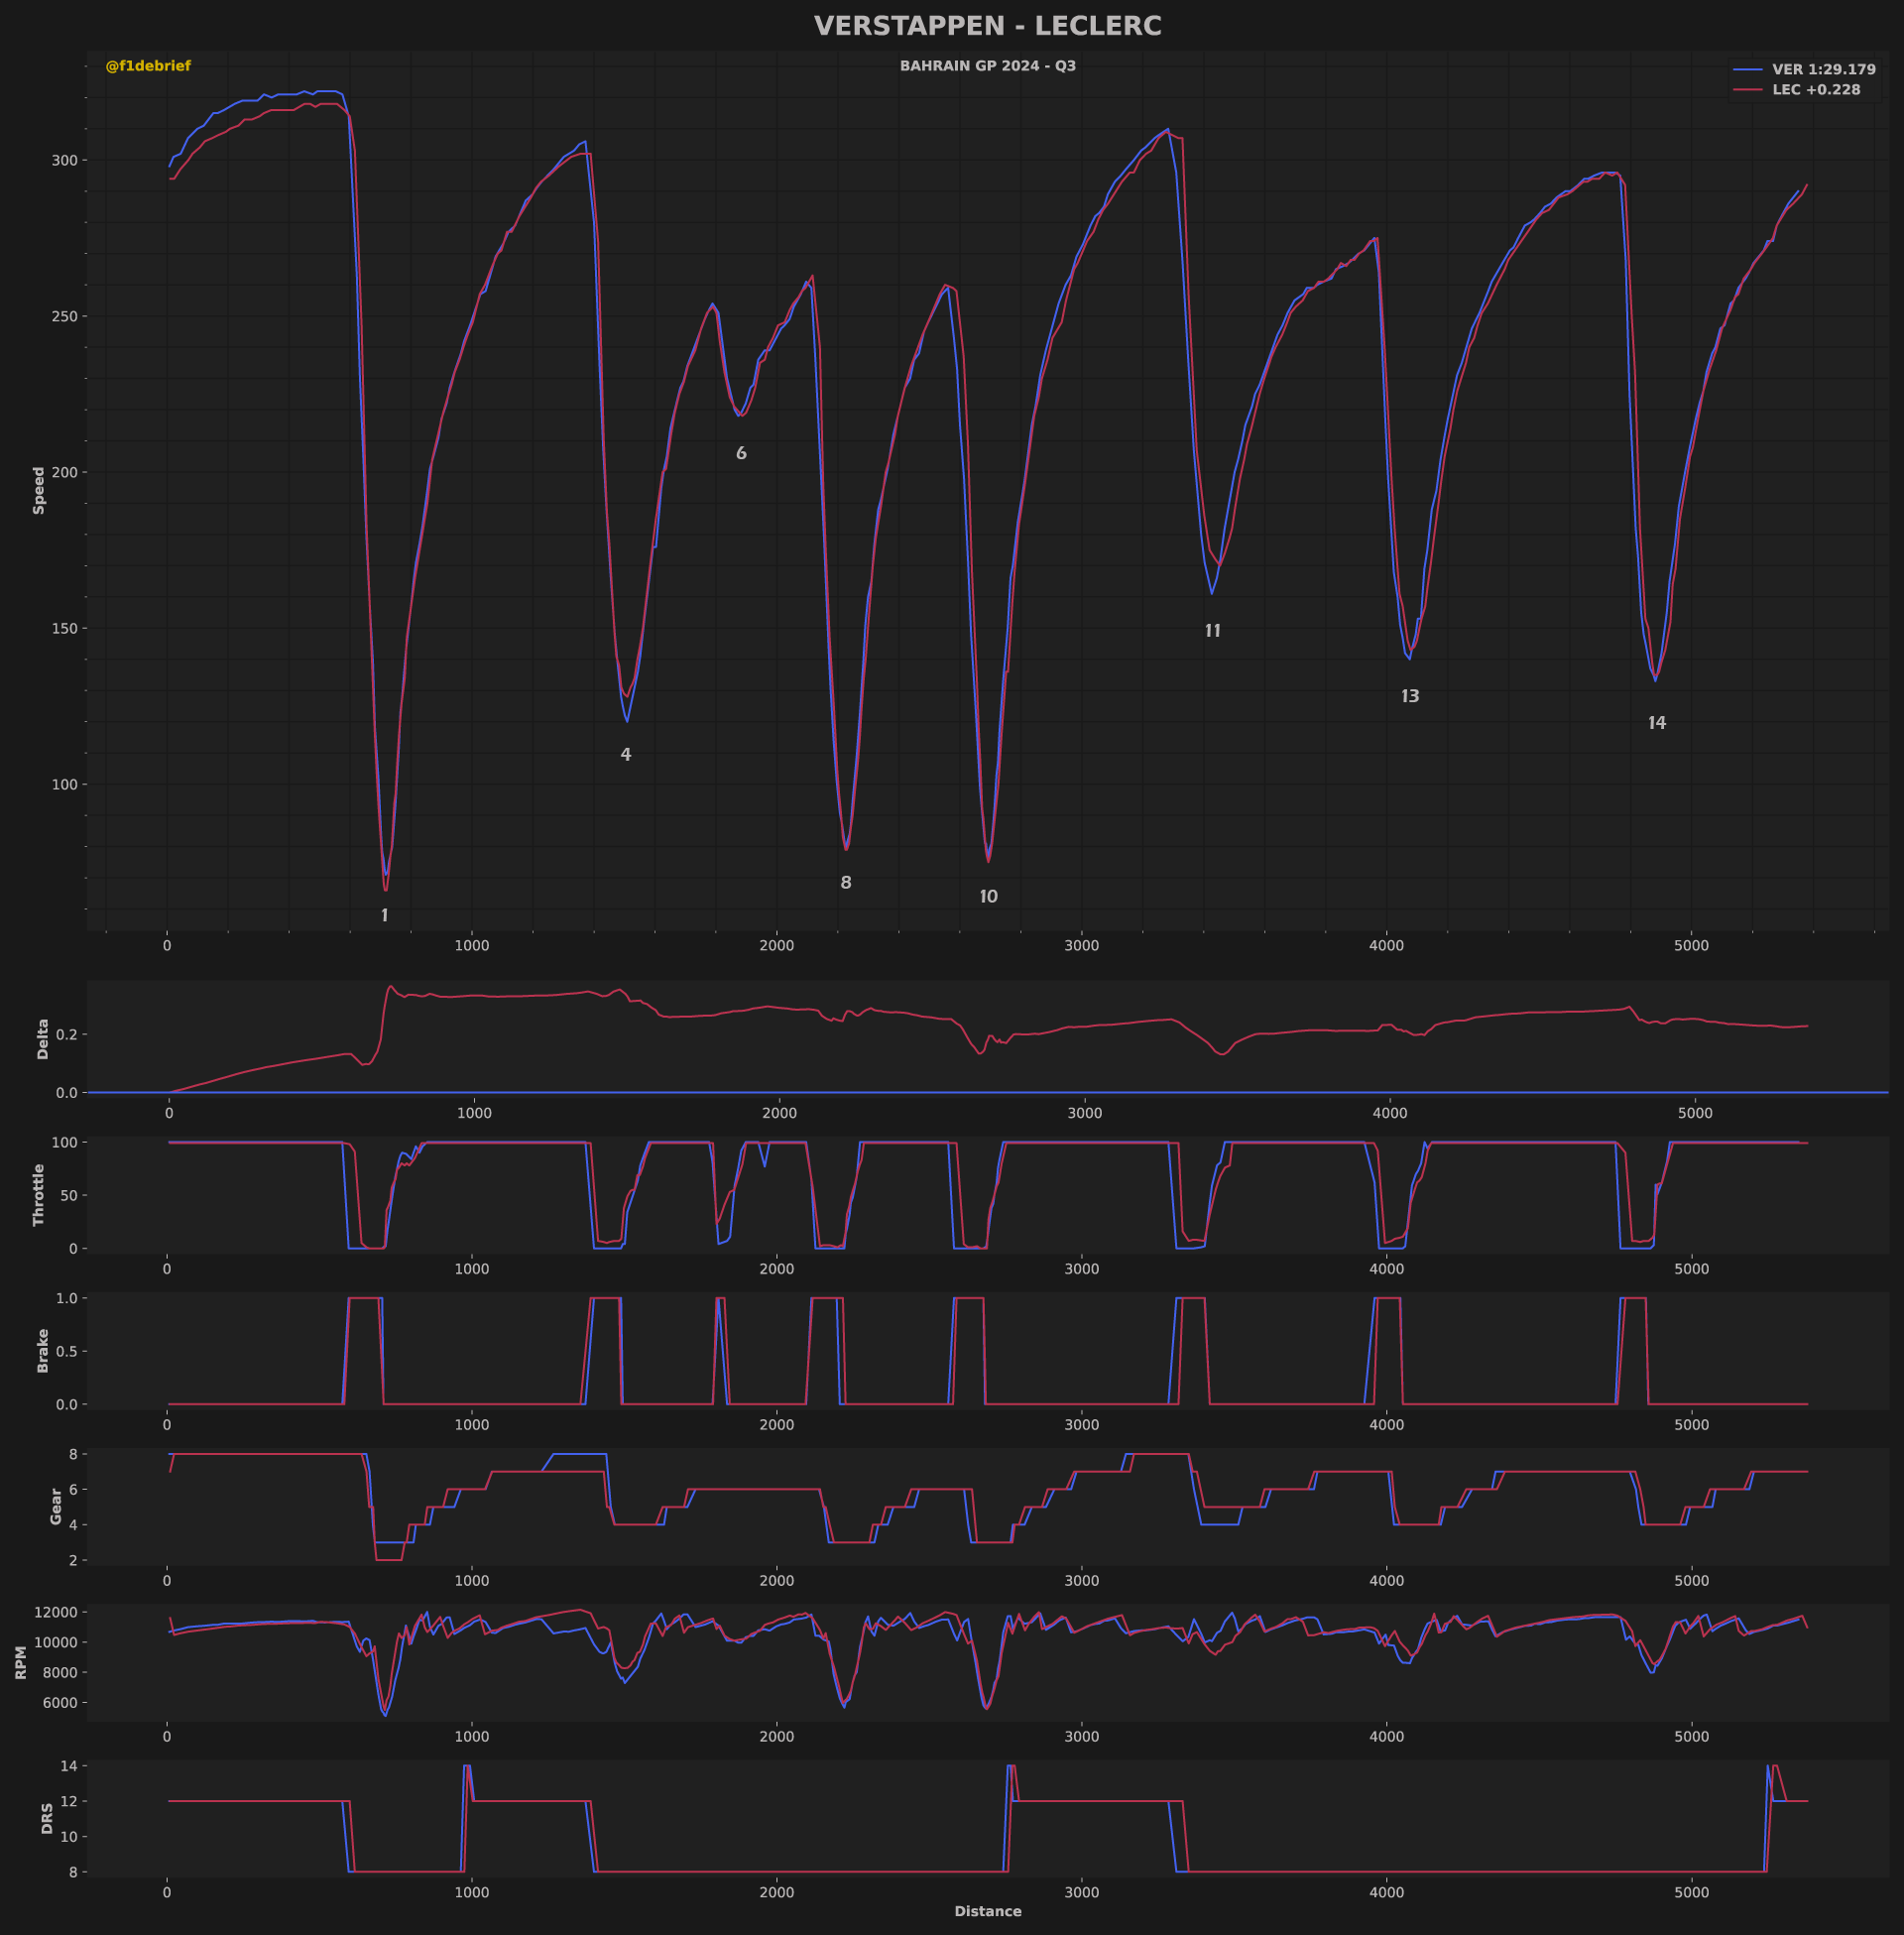Click the Delta subplot axis label
Image resolution: width=1904 pixels, height=1935 pixels.
pyautogui.click(x=43, y=1039)
